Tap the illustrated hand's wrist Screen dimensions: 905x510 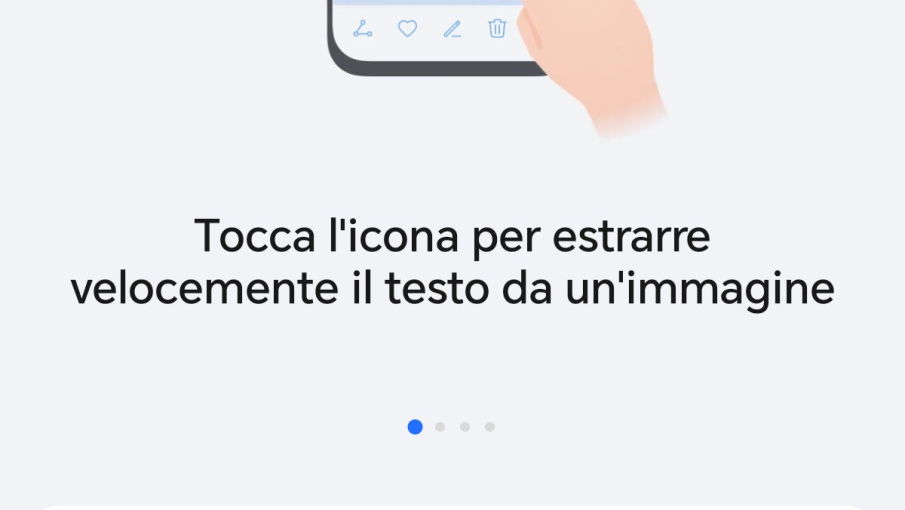pos(626,112)
